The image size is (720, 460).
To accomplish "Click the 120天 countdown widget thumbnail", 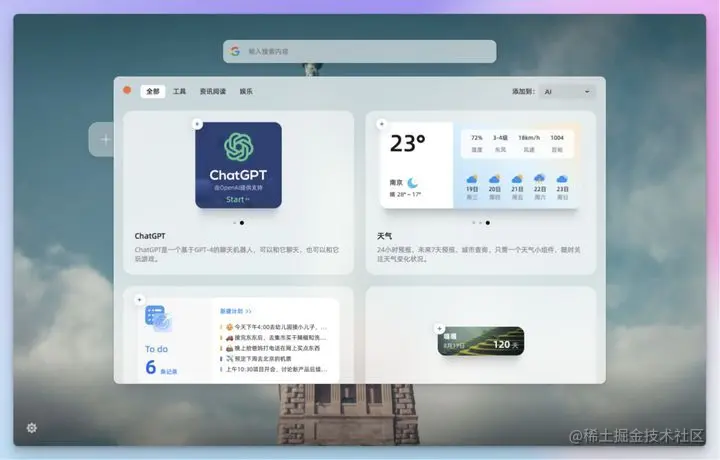I will 481,341.
